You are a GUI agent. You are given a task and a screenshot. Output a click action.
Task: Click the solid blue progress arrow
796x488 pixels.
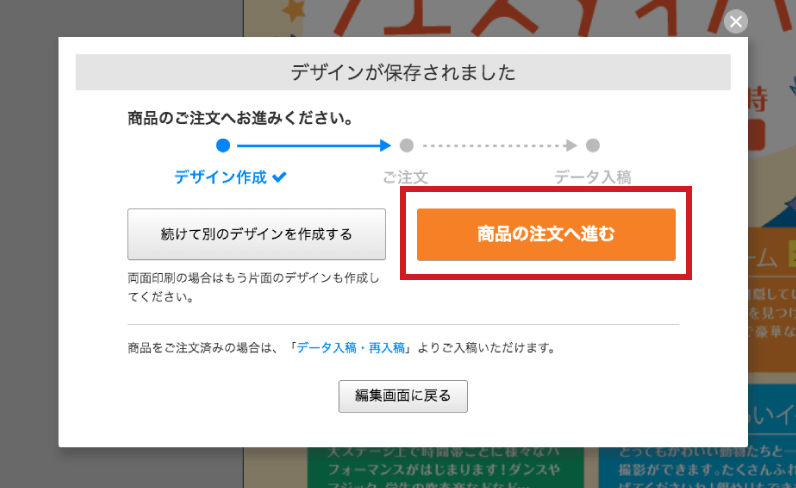[x=314, y=146]
